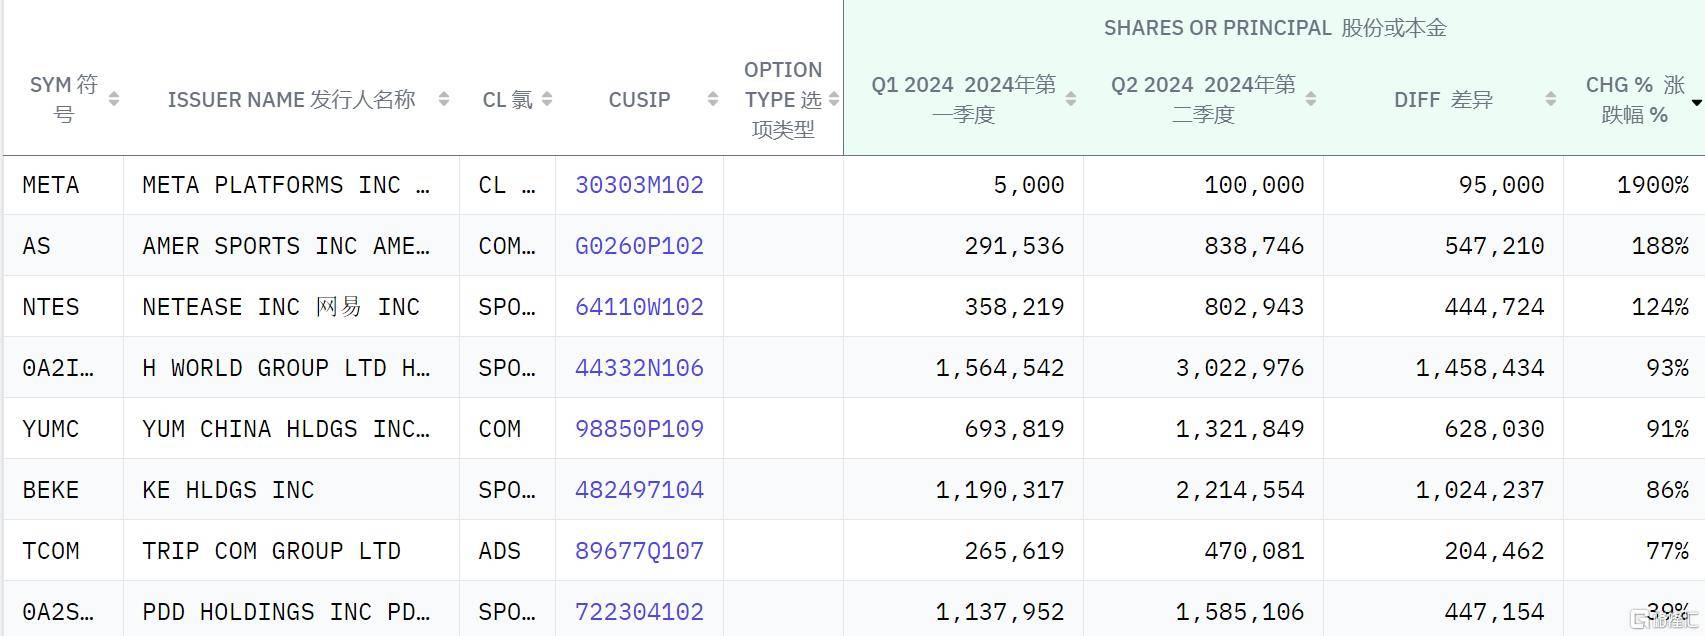
Task: Click issuer name YUM CHINA HLDGS INC
Action: pos(286,429)
